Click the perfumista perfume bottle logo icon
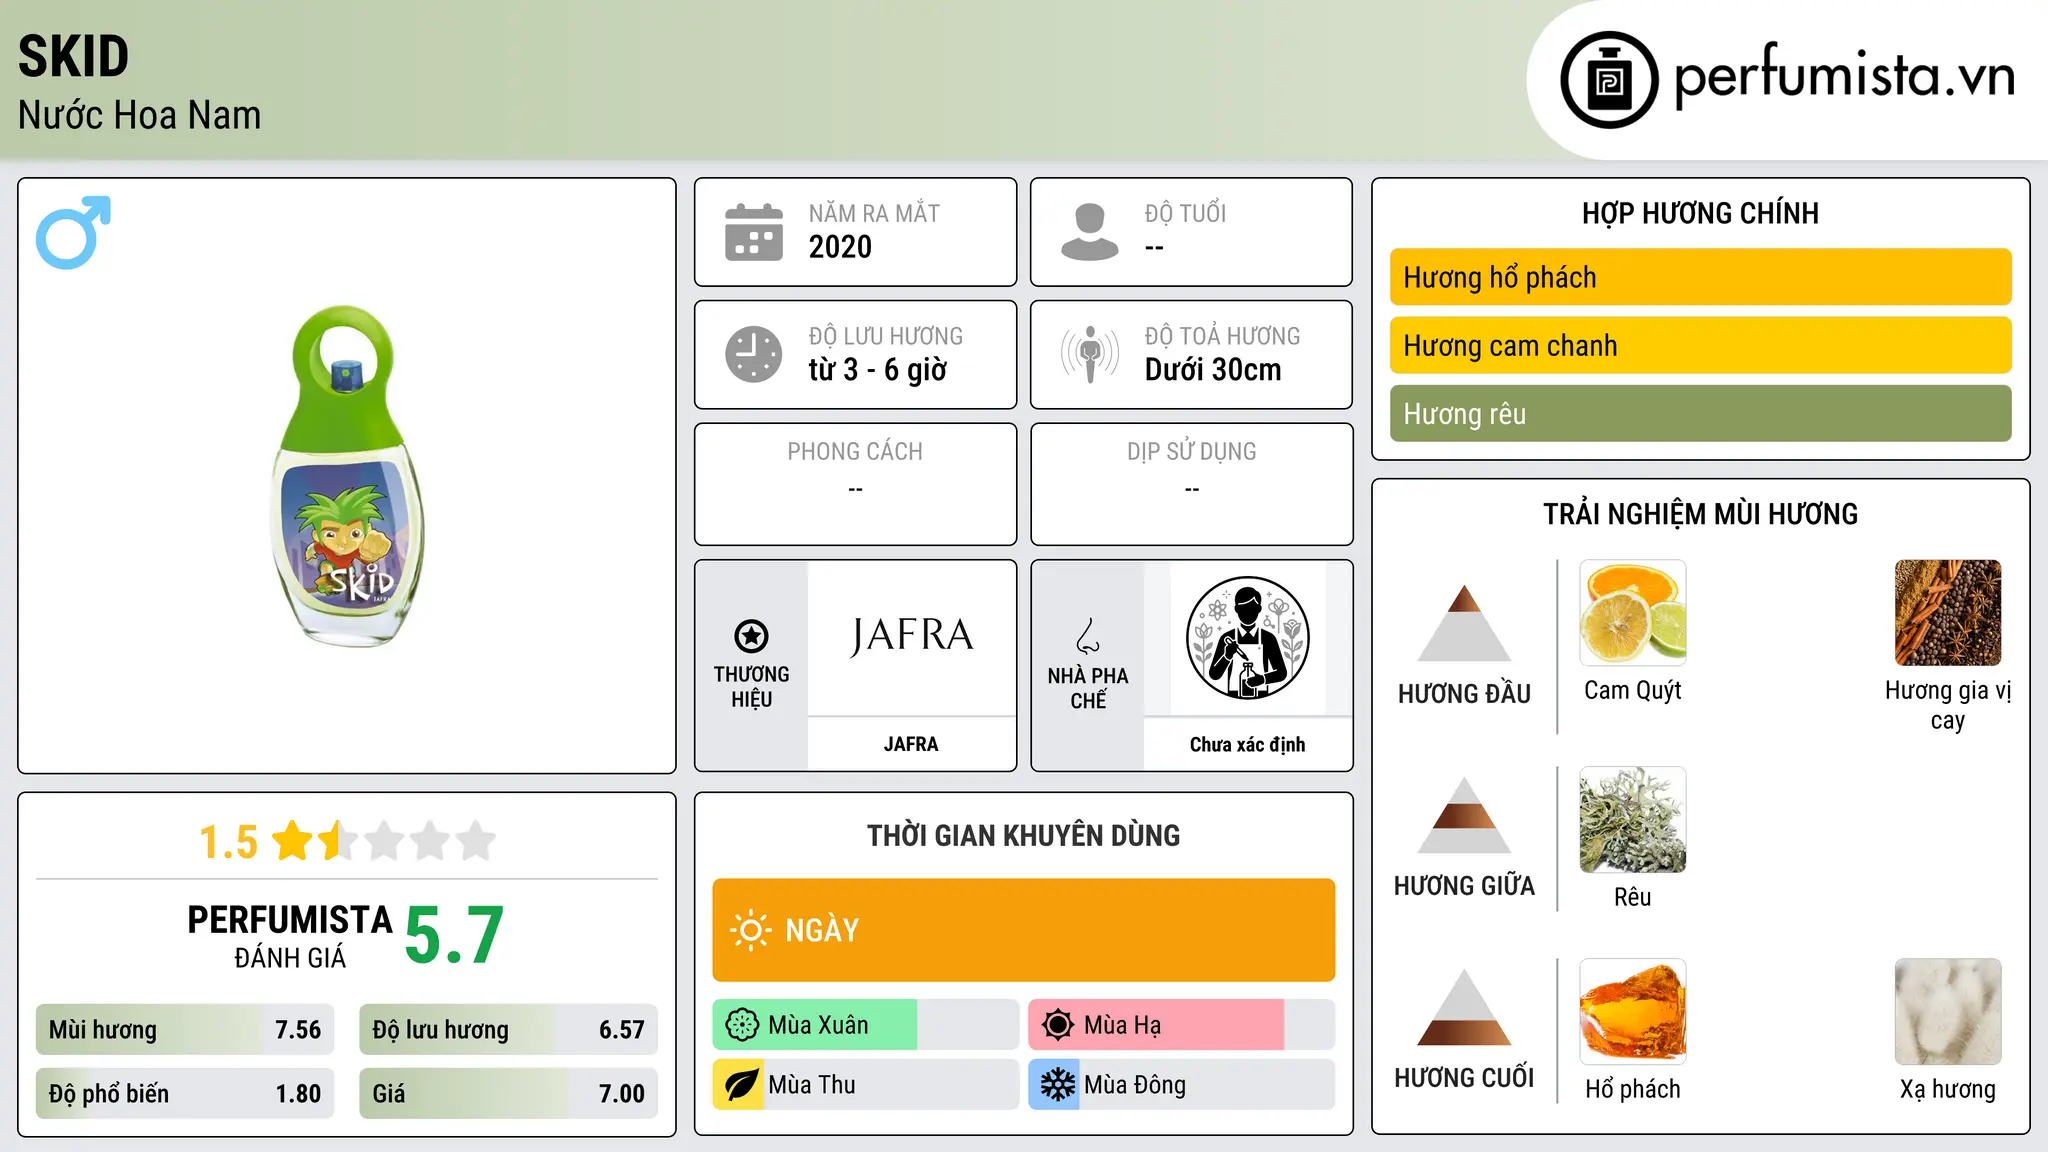 (1609, 80)
